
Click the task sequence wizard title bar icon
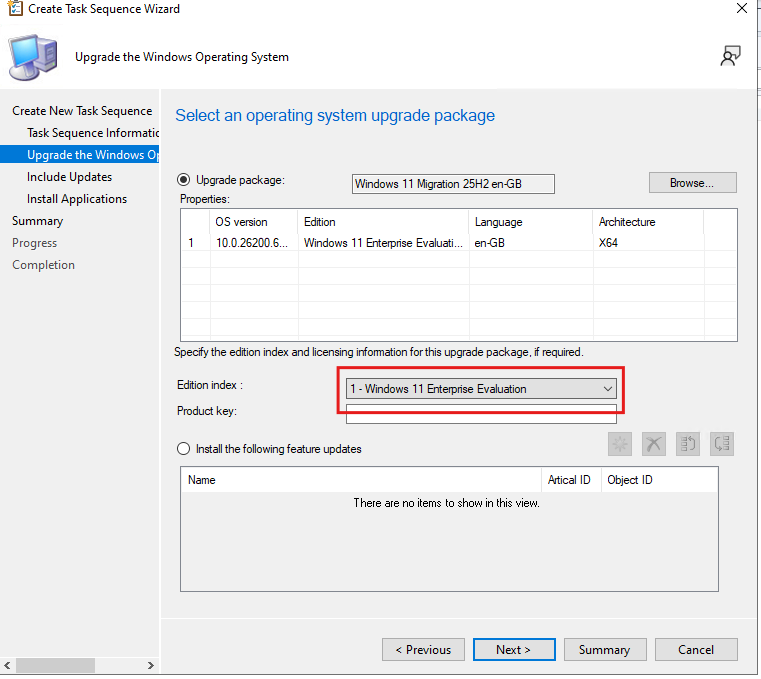pos(13,9)
